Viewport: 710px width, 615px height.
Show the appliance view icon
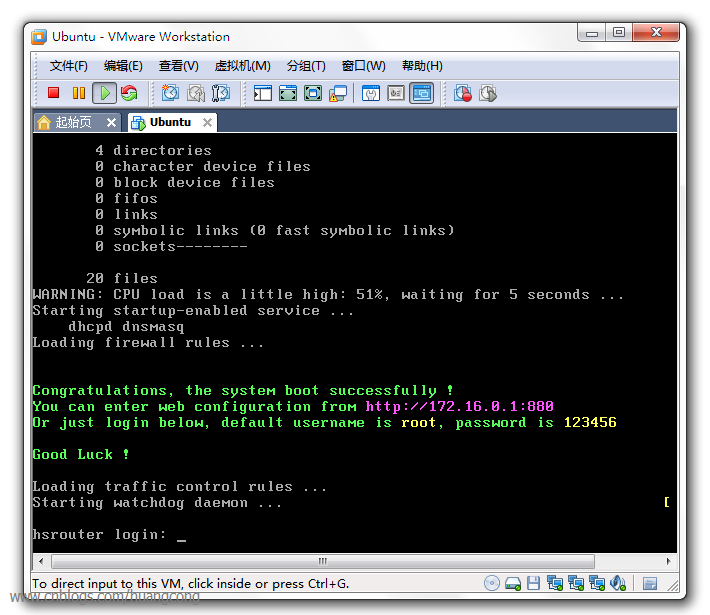point(396,93)
